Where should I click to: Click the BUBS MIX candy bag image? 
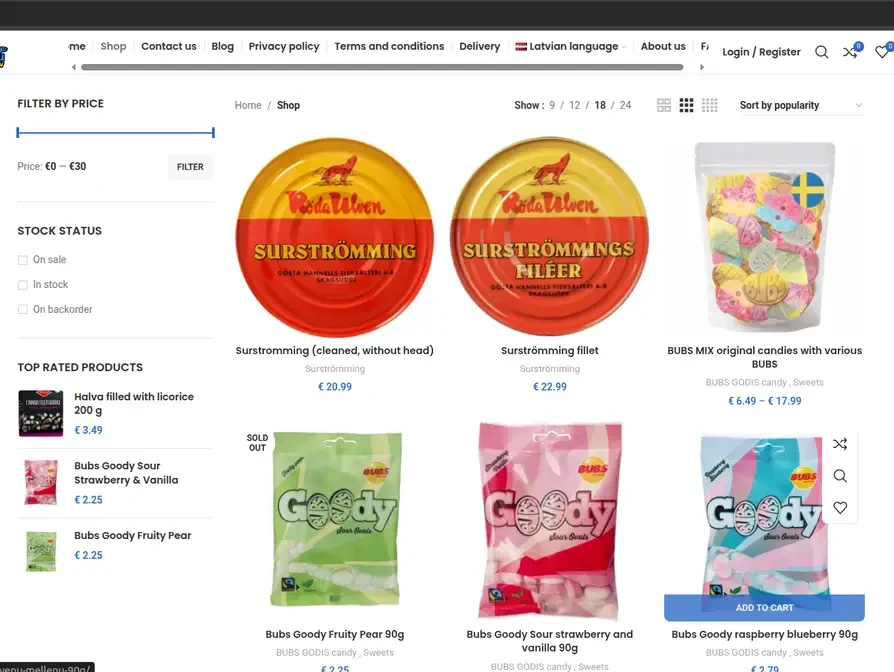pos(764,237)
